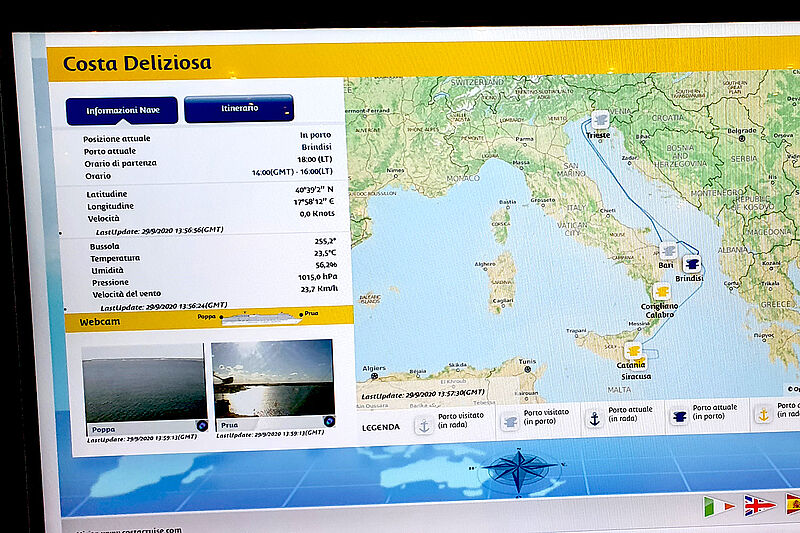This screenshot has width=800, height=533.
Task: Click the Siracusa label on map
Action: point(636,376)
